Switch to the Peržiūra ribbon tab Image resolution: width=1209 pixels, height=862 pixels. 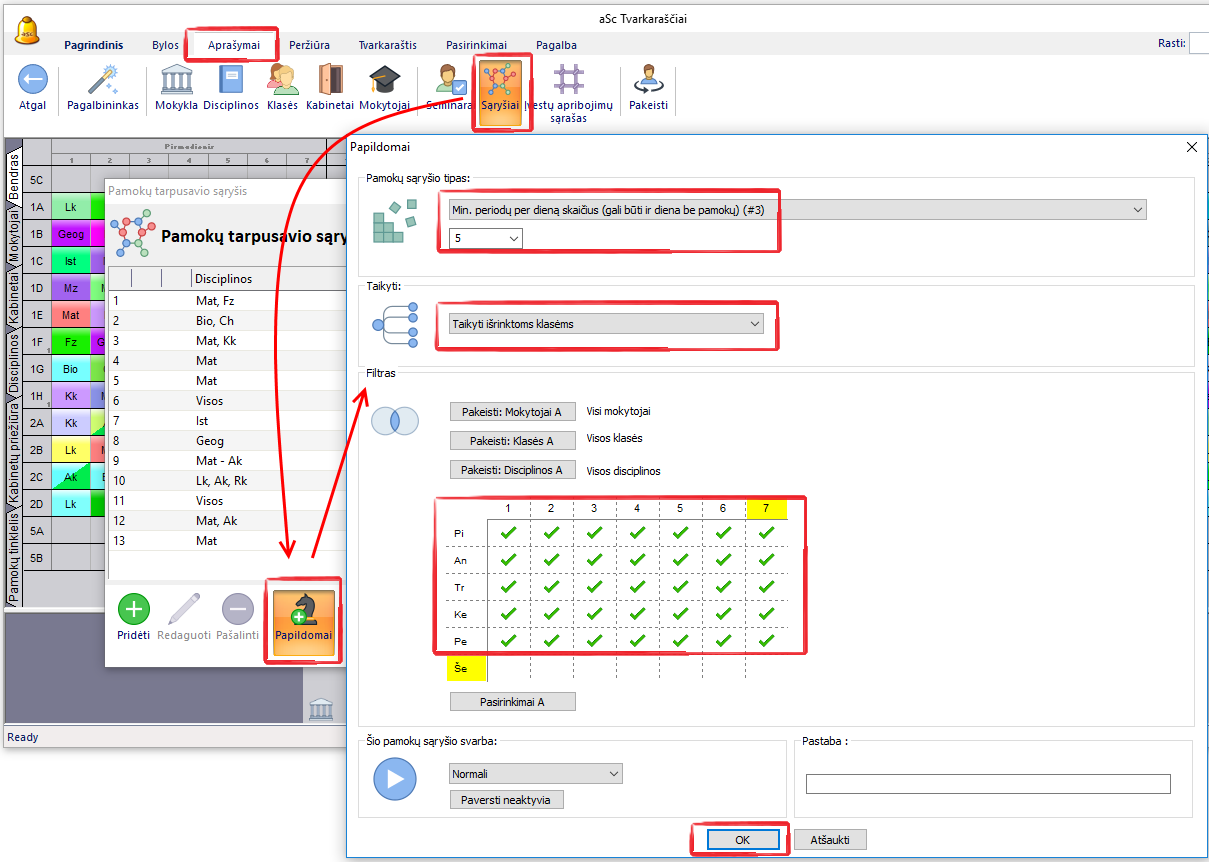pos(309,45)
